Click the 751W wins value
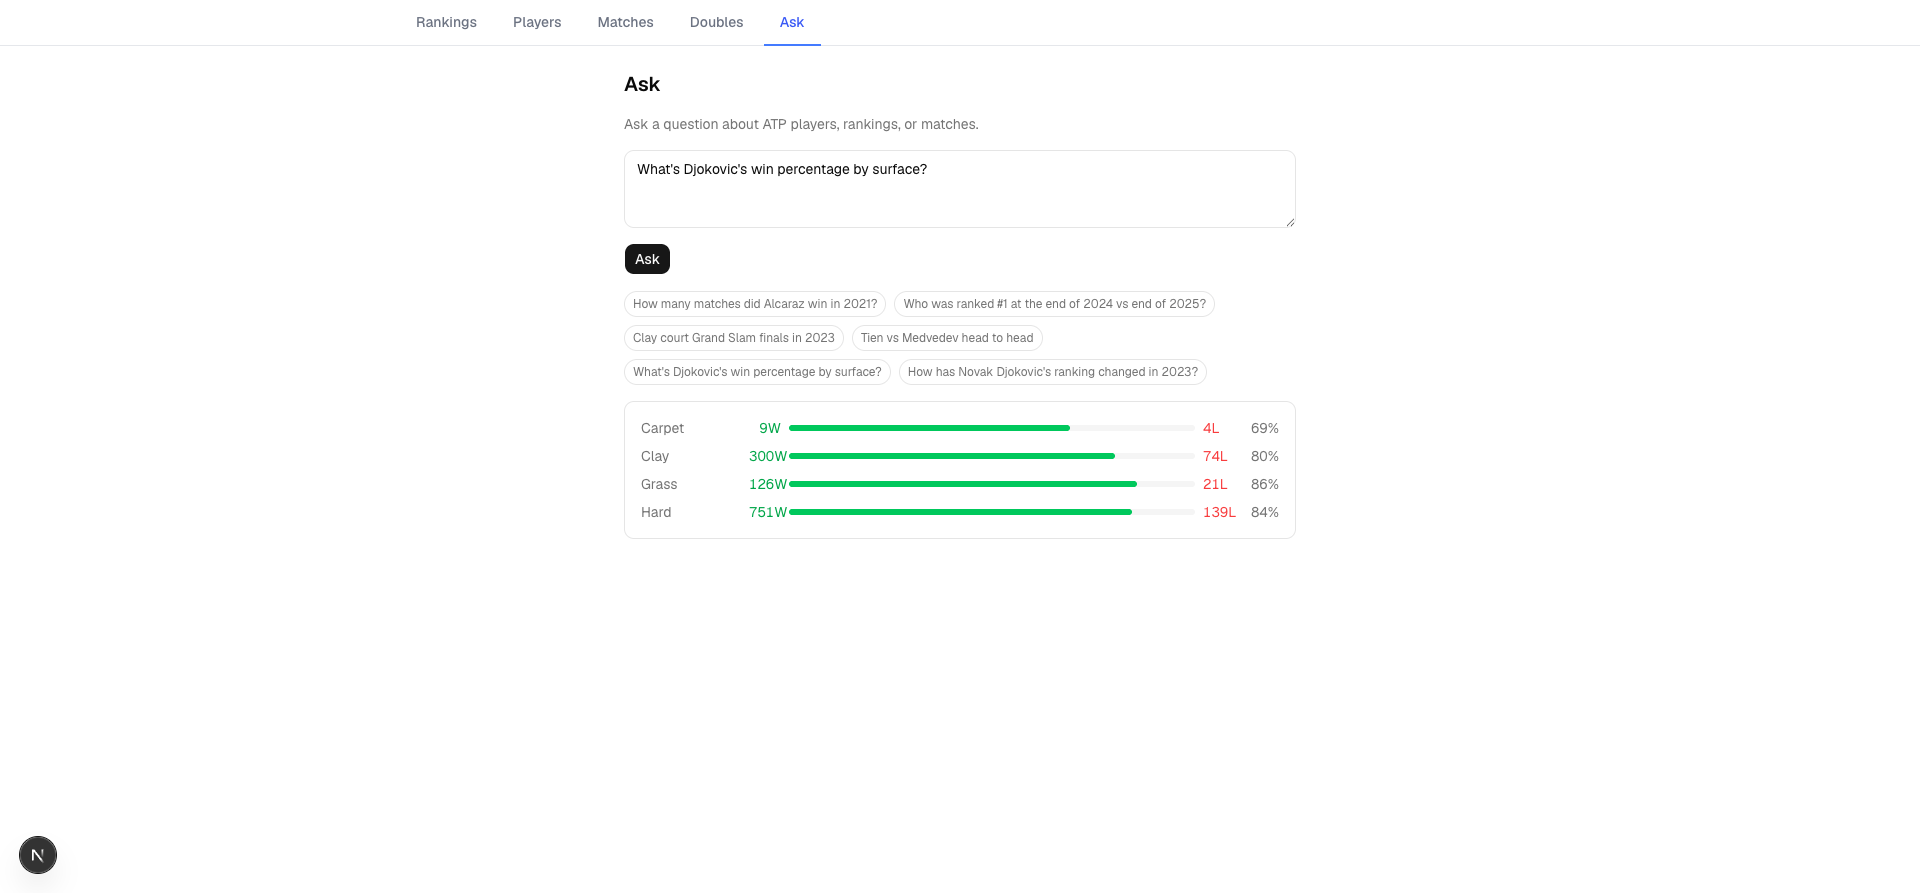Viewport: 1920px width, 893px height. (768, 512)
